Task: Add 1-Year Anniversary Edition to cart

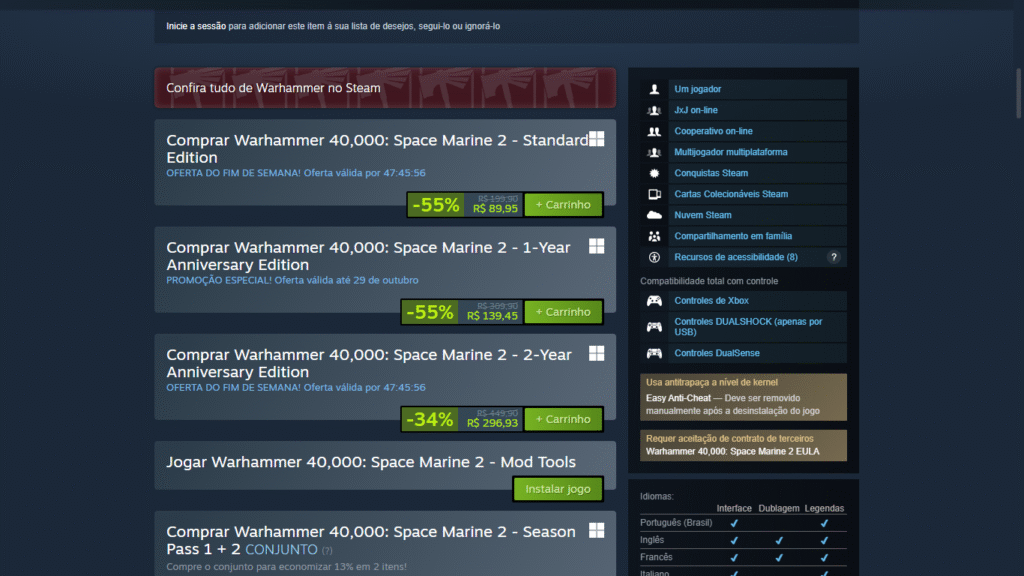Action: 563,312
